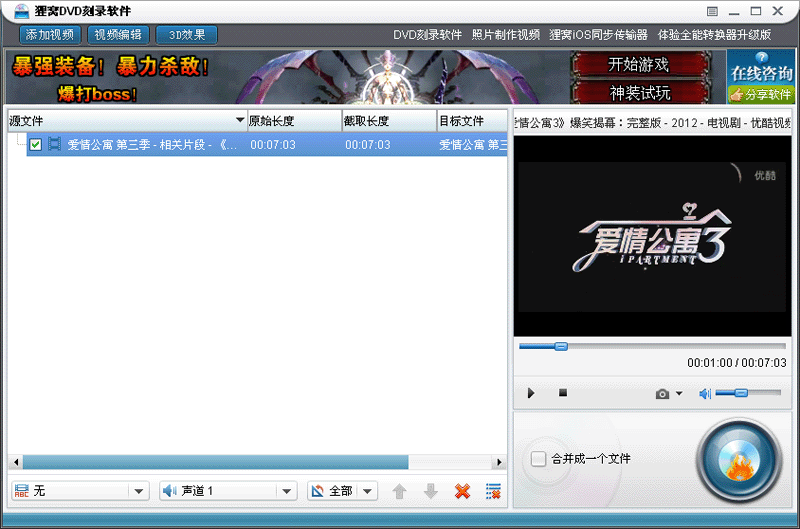Open the 体验全能转换器升级版 link
The image size is (800, 529).
714,35
